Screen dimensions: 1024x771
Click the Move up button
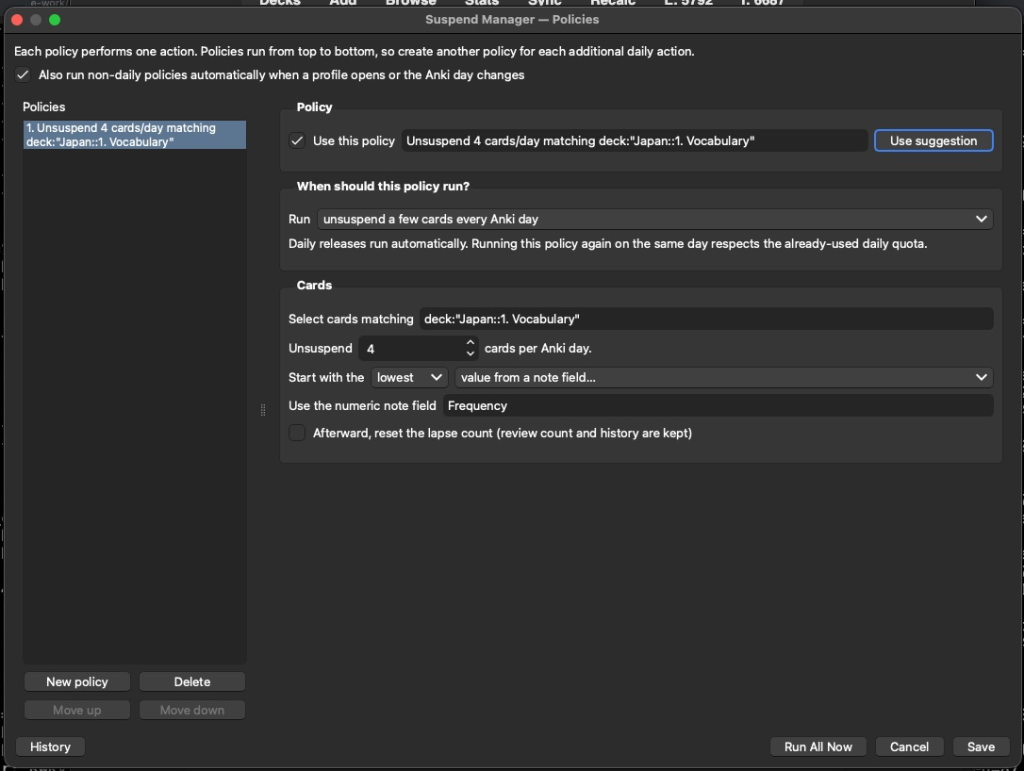coord(77,710)
